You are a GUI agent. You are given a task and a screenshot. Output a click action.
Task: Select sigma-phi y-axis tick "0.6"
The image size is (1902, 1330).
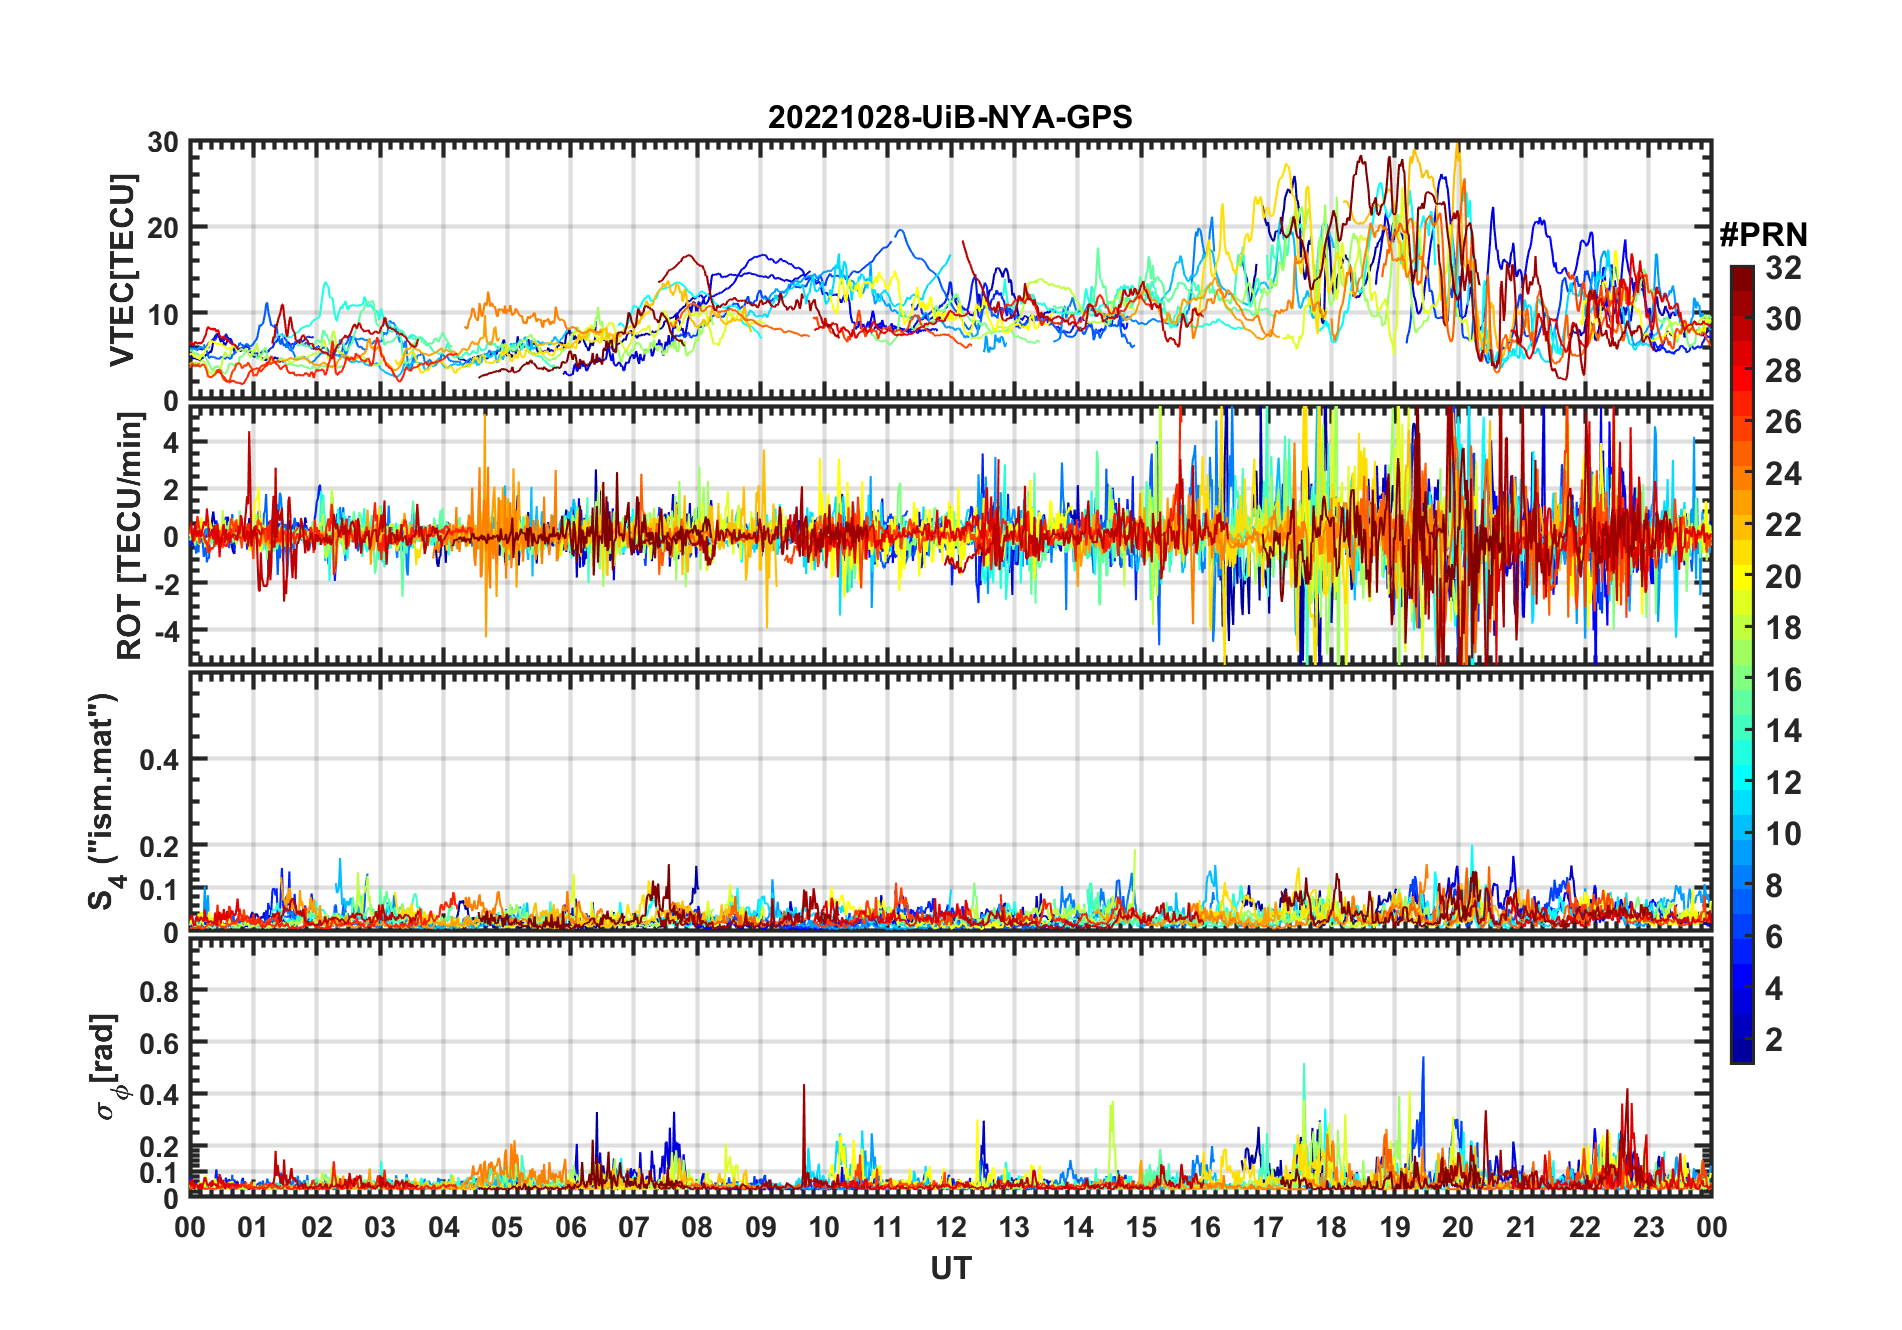[159, 1043]
